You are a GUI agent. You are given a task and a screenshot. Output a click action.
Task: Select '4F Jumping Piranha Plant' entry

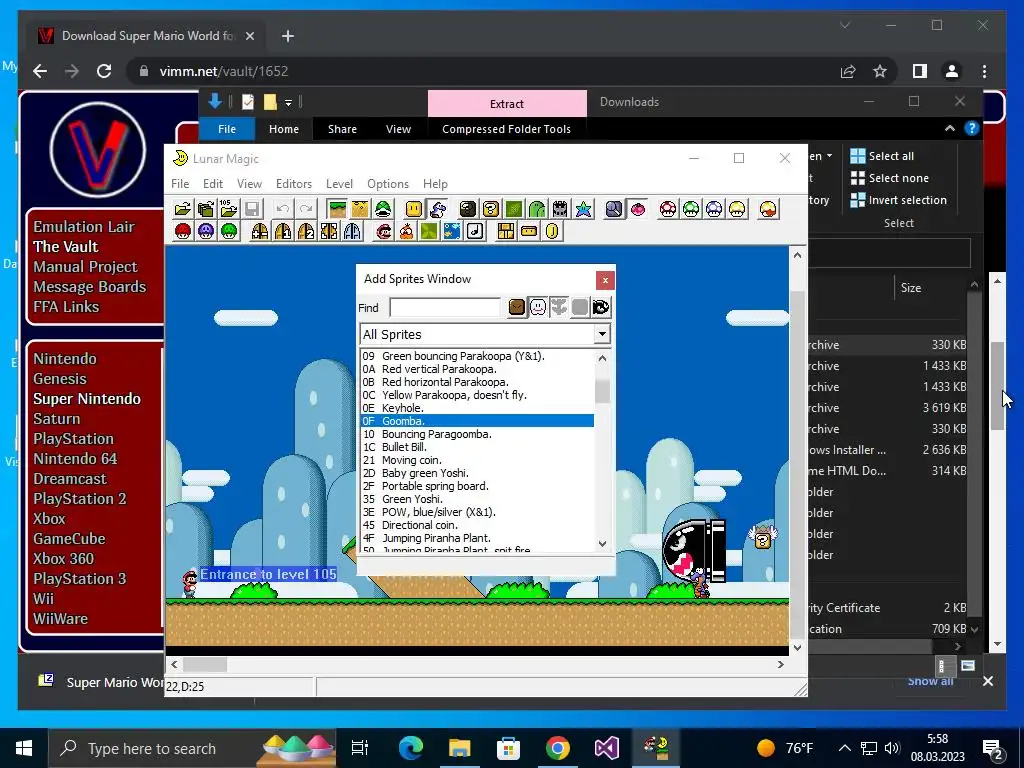tap(477, 538)
